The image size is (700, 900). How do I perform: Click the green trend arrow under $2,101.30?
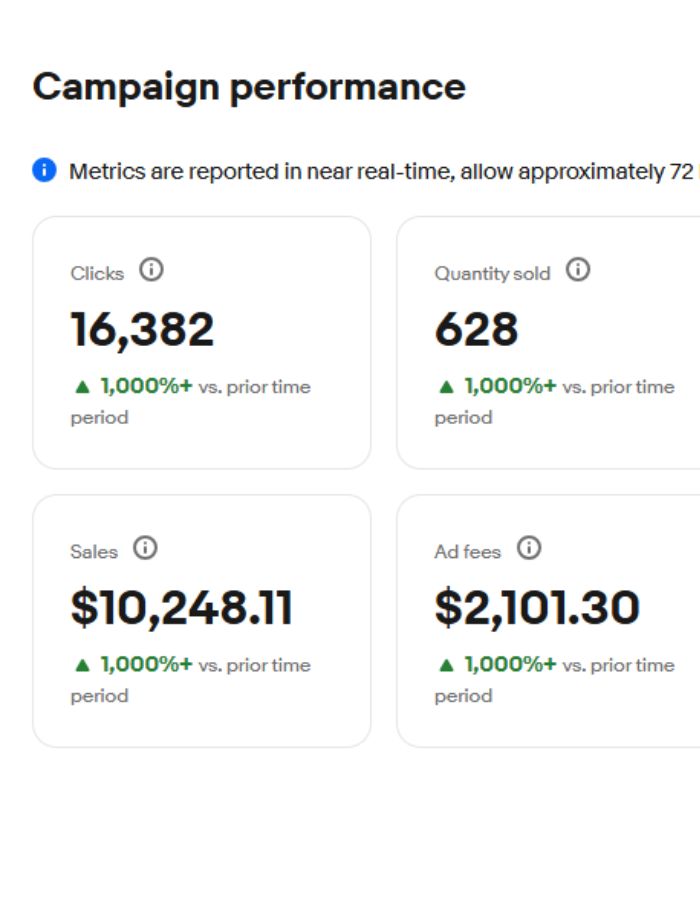[446, 665]
